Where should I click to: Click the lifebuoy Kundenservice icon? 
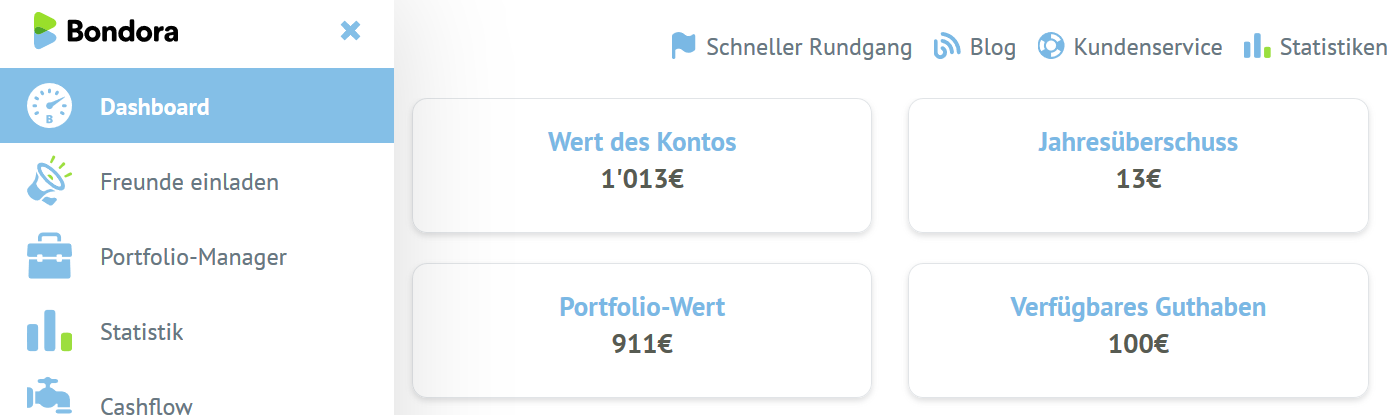coord(1050,47)
